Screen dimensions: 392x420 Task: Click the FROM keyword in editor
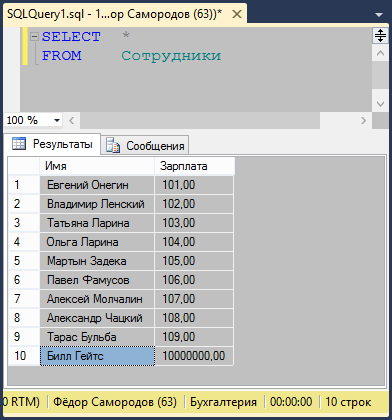(61, 55)
